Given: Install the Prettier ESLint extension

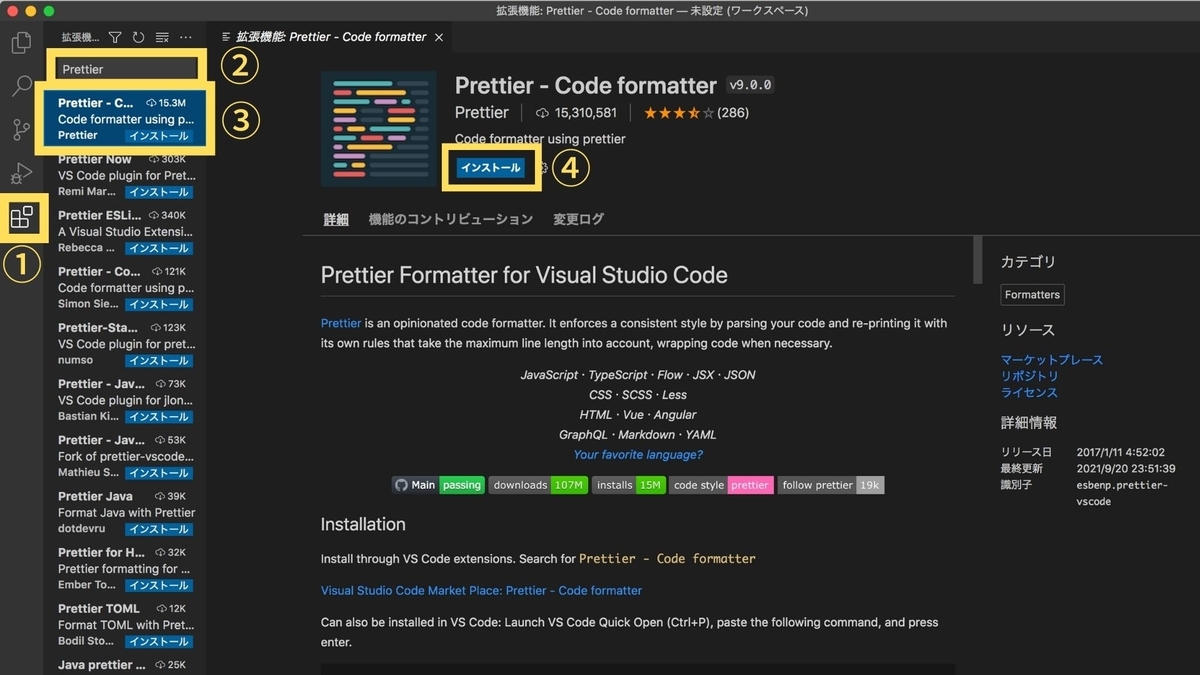Looking at the screenshot, I should pos(158,248).
